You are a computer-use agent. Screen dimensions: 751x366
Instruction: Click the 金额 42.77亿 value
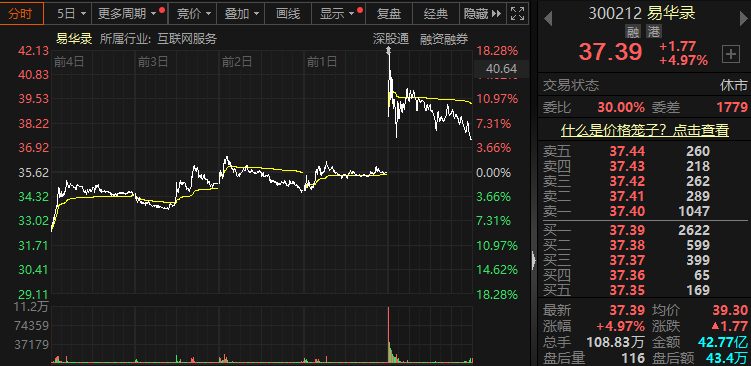pyautogui.click(x=722, y=342)
